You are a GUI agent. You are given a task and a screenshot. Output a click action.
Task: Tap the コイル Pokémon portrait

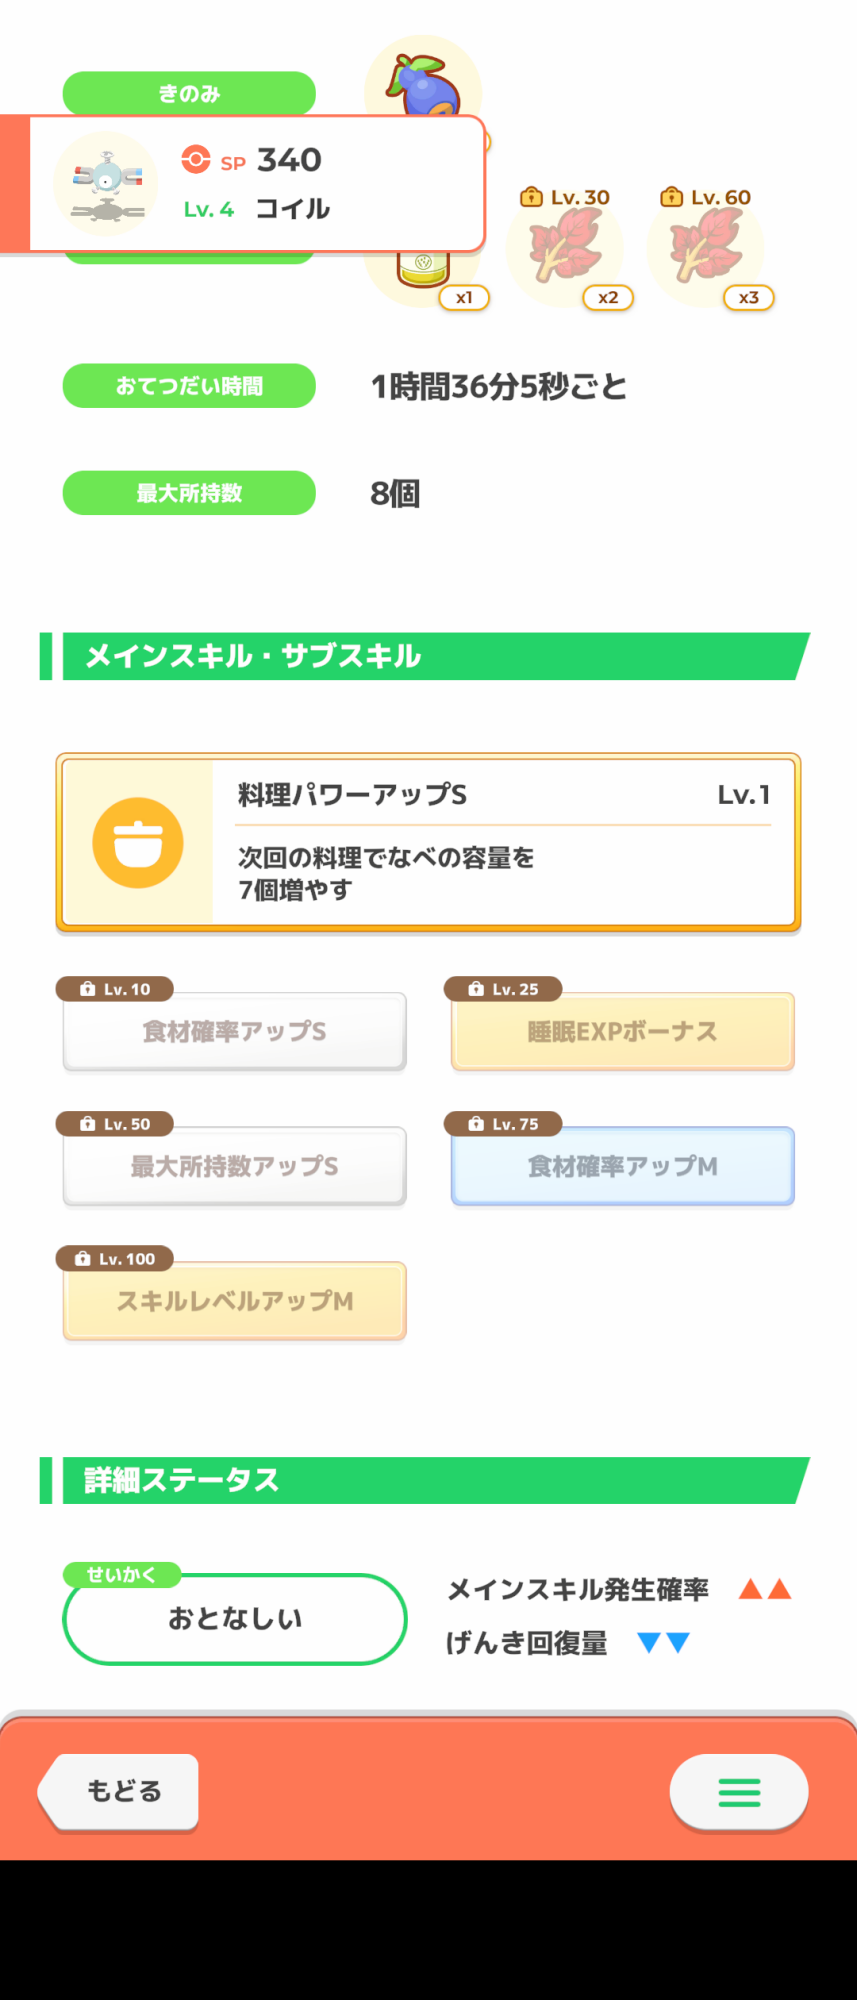tap(106, 184)
